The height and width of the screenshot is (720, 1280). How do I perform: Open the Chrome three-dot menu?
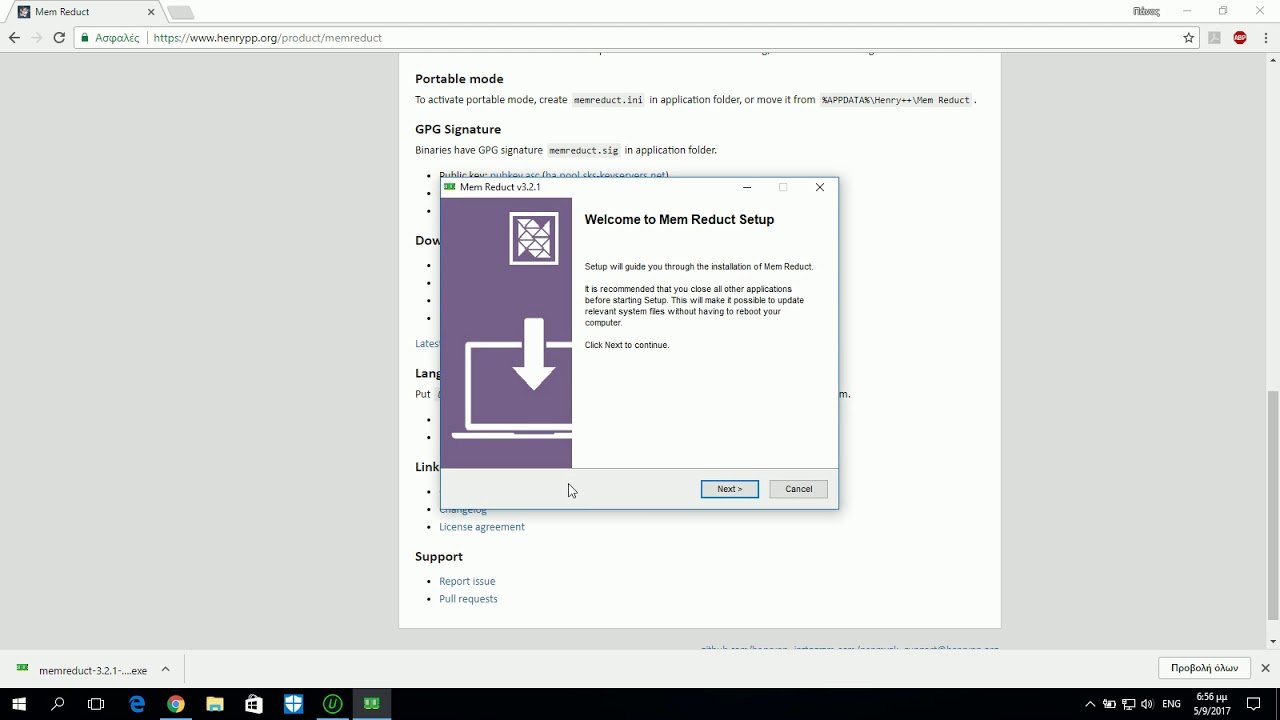pos(1265,38)
